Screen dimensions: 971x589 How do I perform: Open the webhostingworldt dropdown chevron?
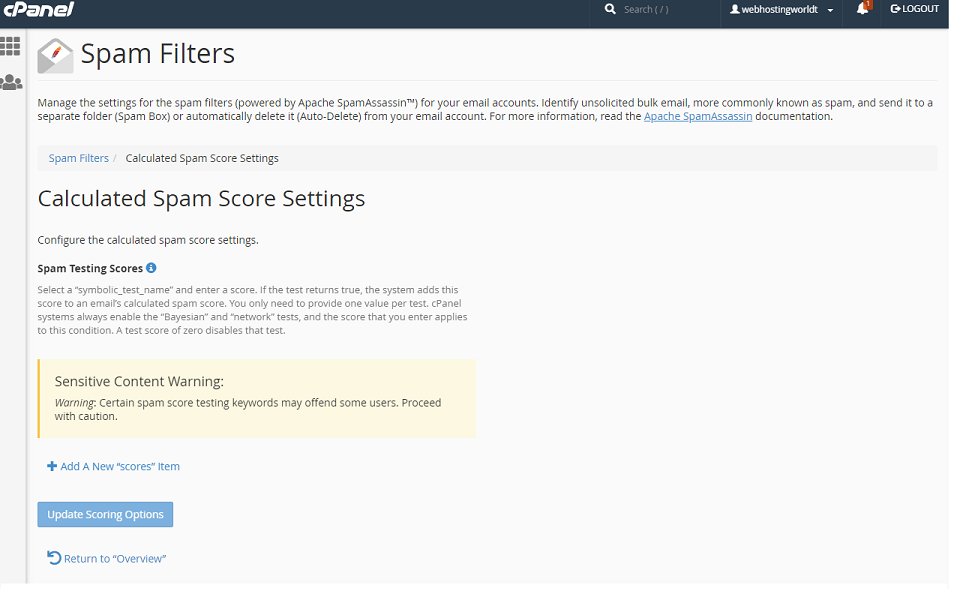pyautogui.click(x=829, y=12)
